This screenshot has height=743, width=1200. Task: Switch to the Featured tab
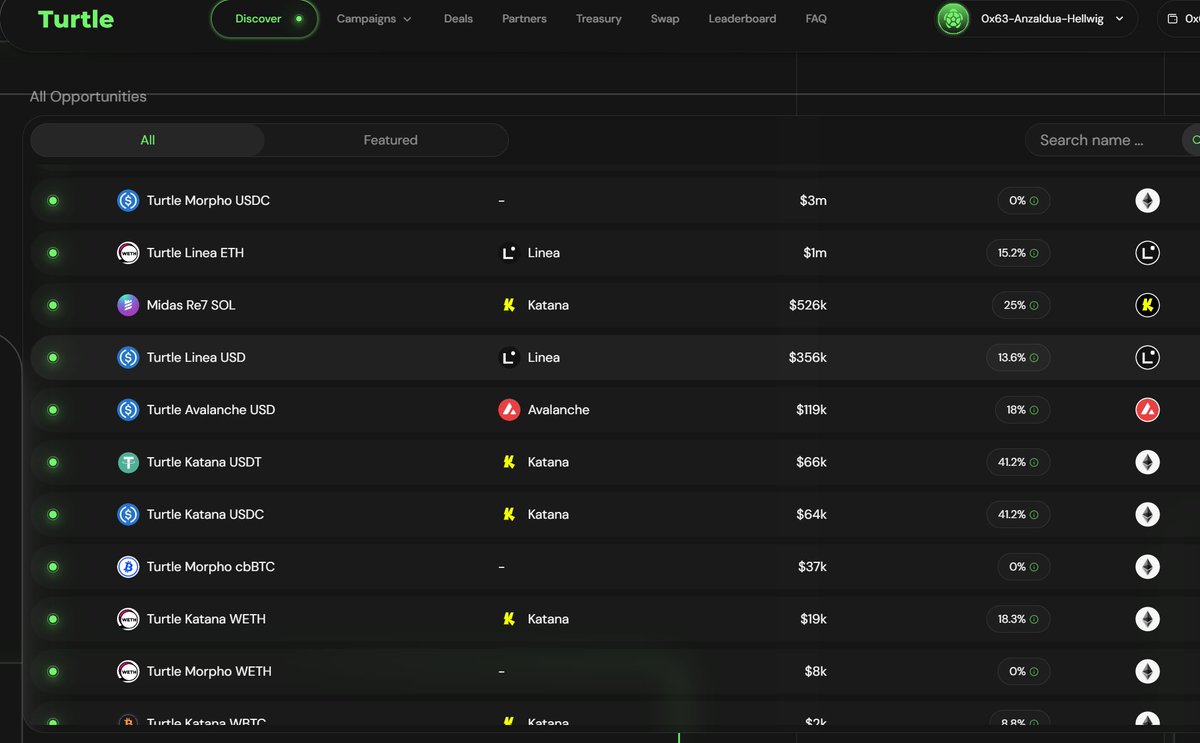[390, 140]
